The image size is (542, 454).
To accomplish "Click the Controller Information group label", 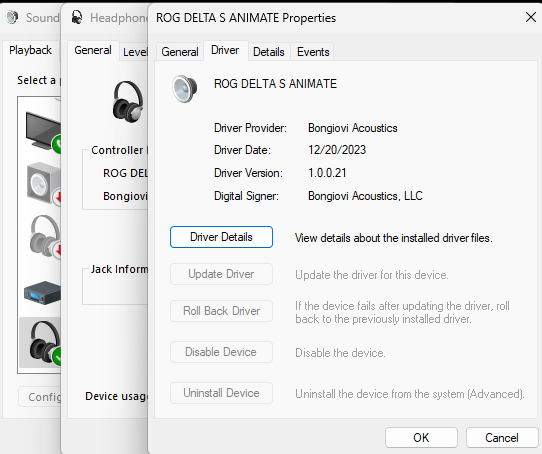I will [119, 150].
